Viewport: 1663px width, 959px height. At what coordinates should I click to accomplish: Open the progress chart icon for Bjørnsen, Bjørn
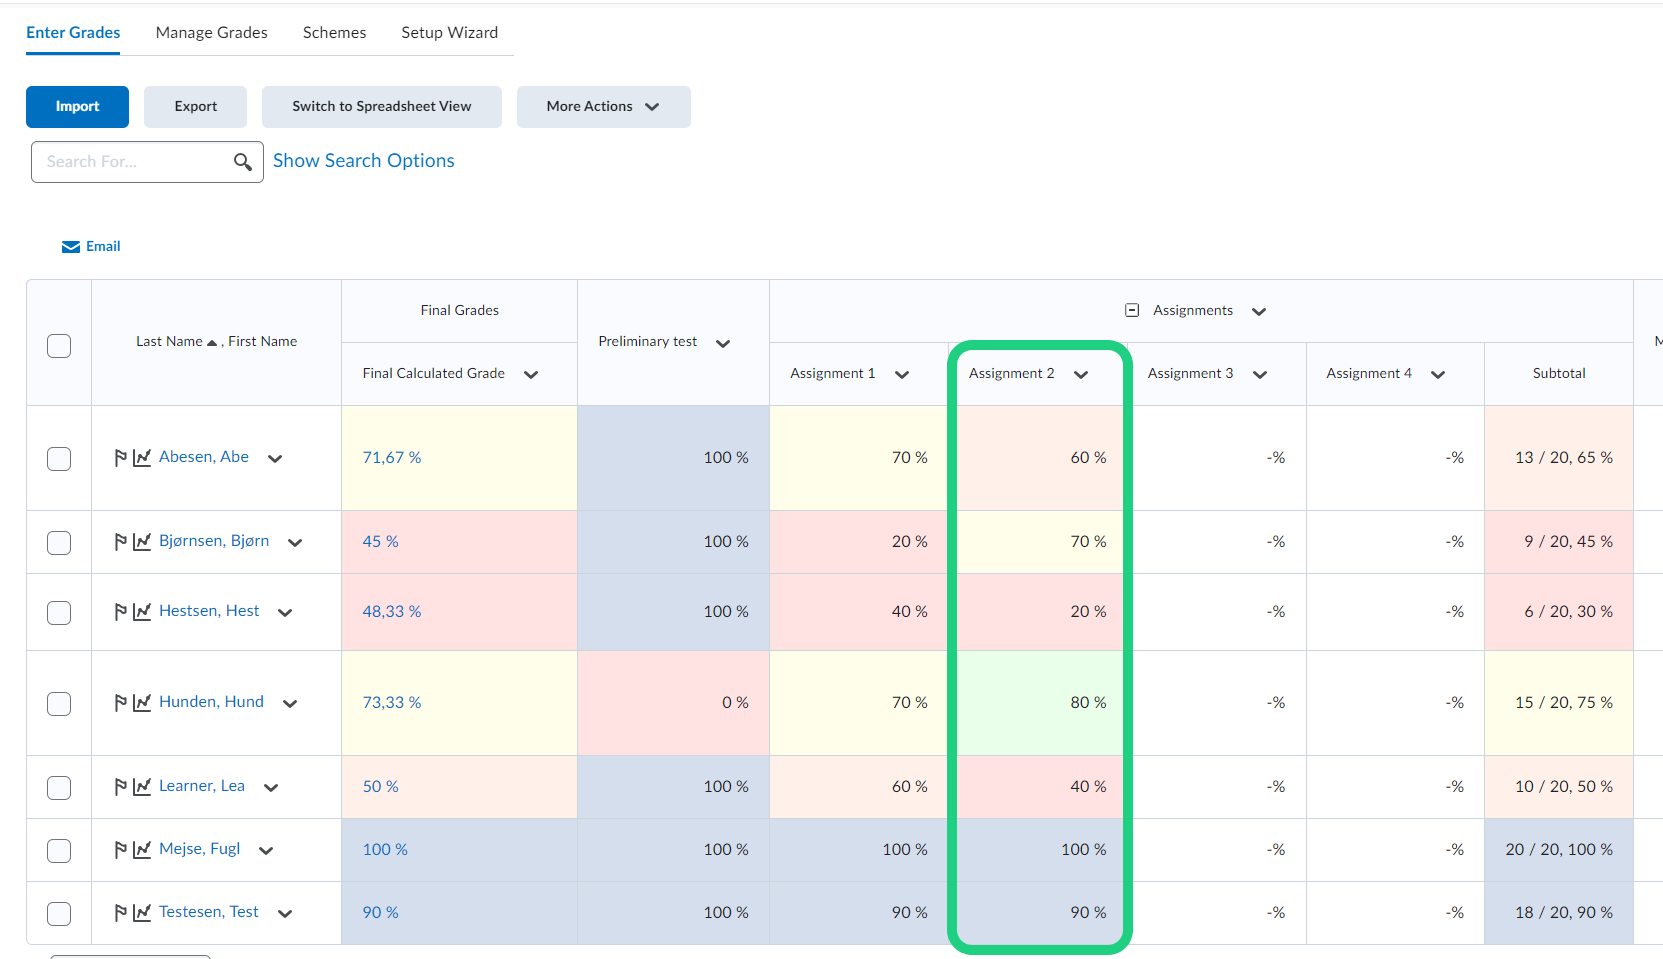[142, 542]
